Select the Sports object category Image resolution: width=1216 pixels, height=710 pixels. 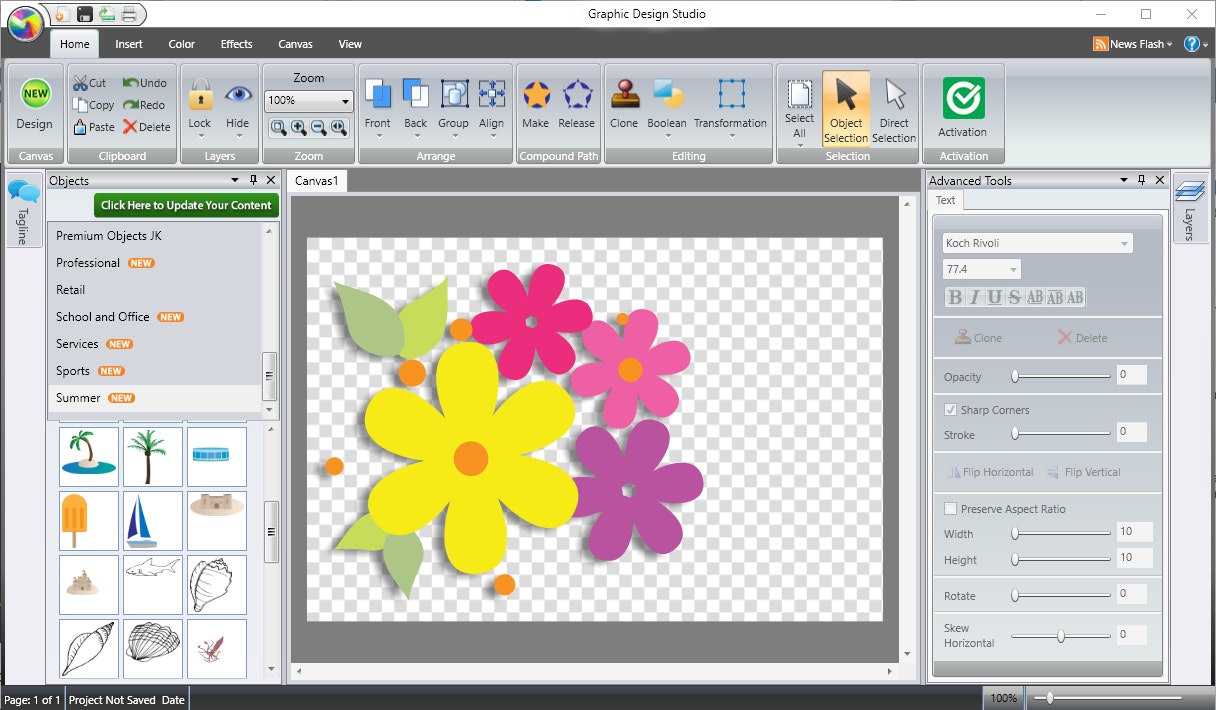[73, 371]
